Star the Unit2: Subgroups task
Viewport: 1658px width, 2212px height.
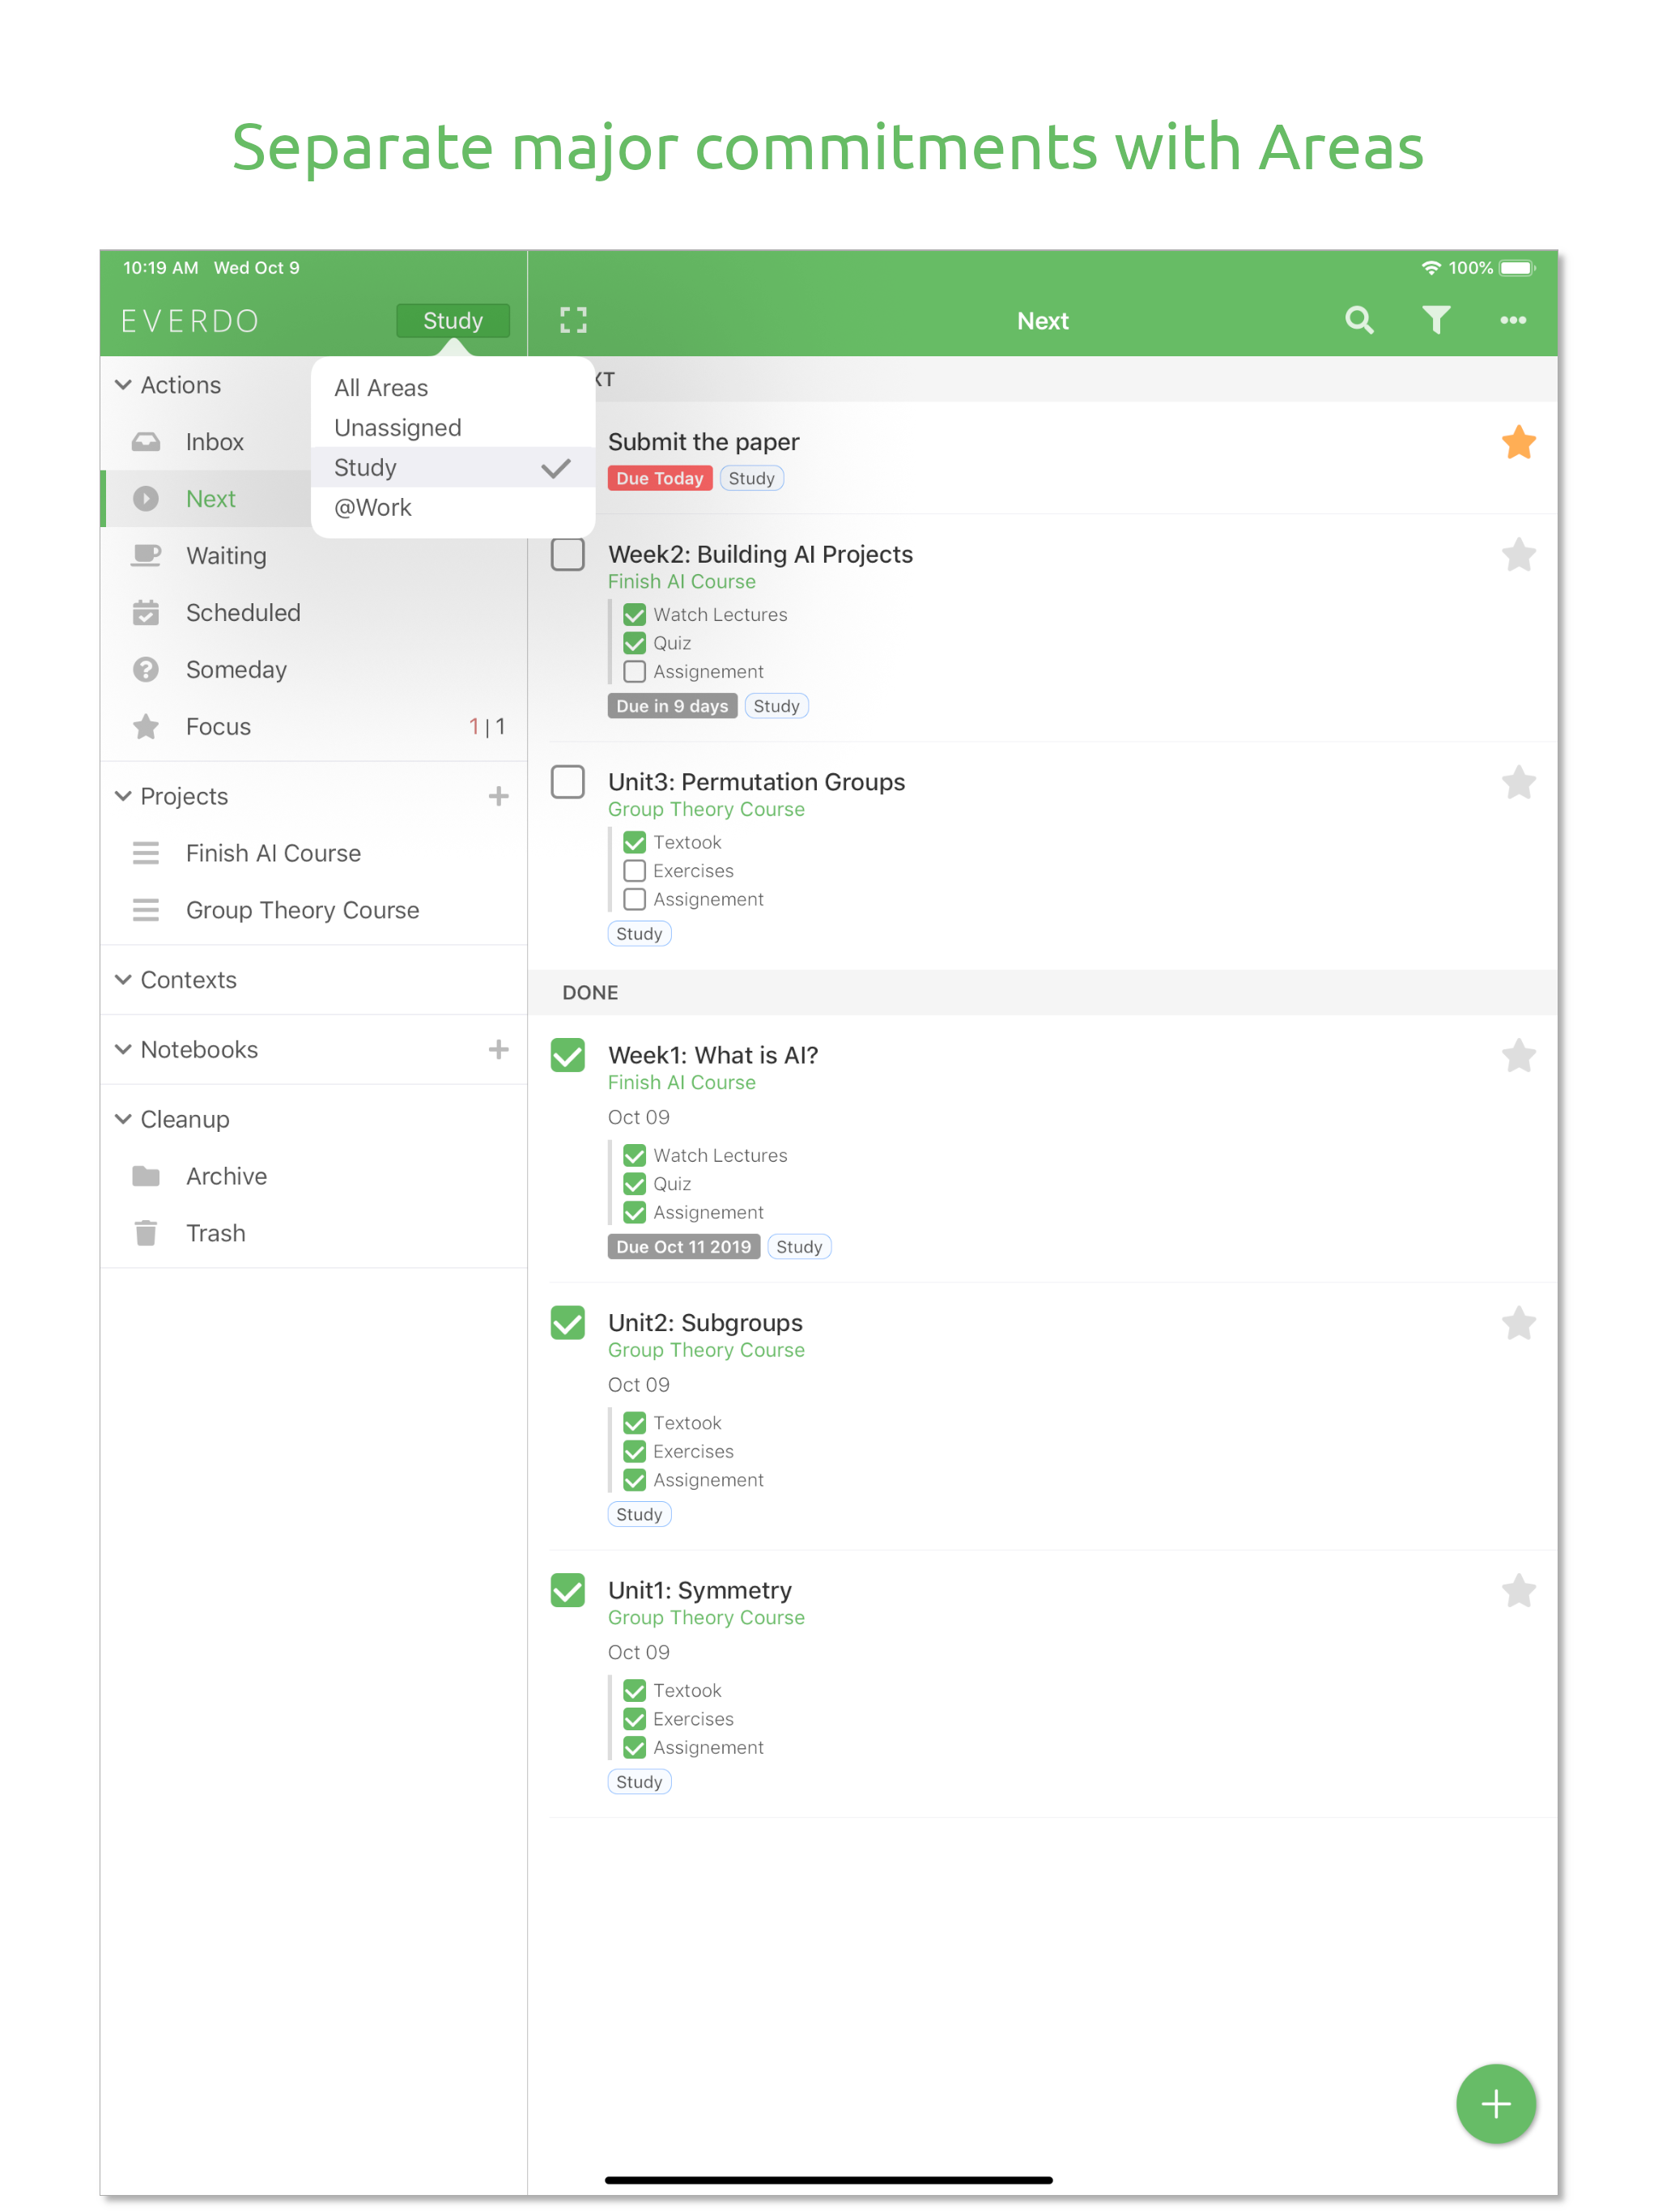(x=1518, y=1324)
